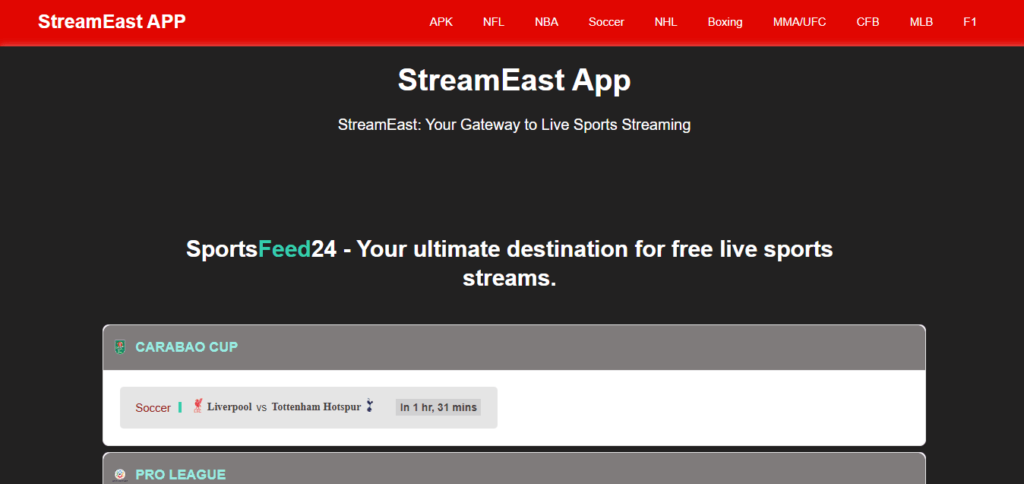The height and width of the screenshot is (484, 1024).
Task: Open the StreamEast APP site logo
Action: (x=112, y=22)
